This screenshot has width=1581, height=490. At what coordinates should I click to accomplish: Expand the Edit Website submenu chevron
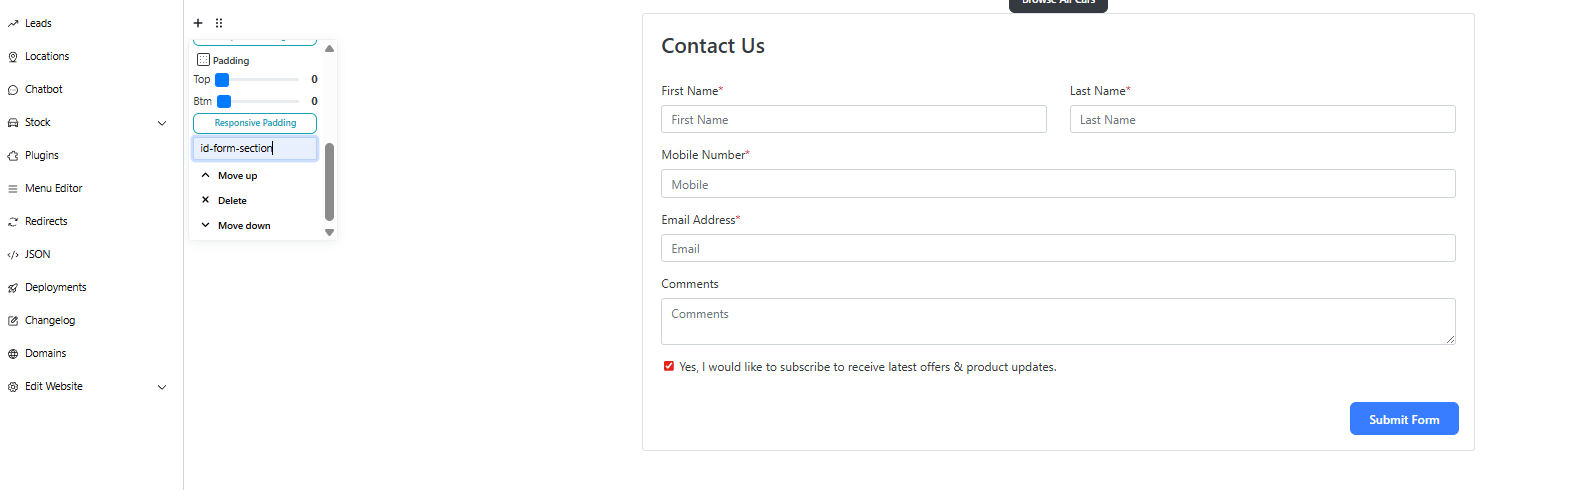162,387
